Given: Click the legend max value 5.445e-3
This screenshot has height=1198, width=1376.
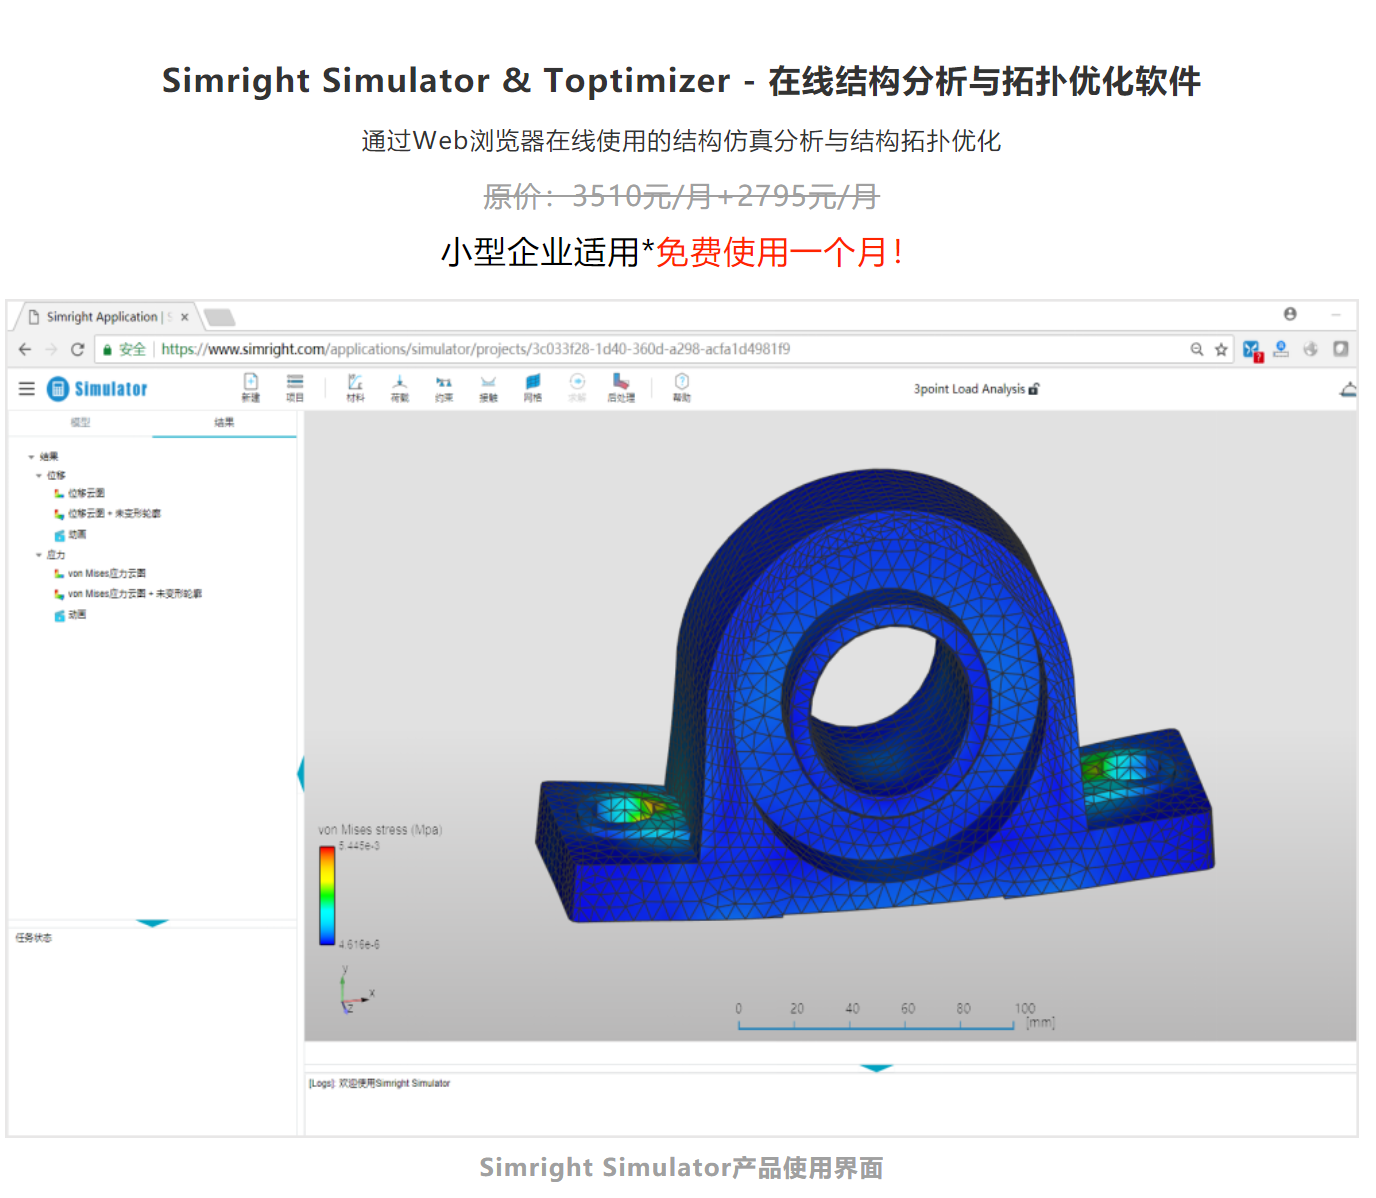Looking at the screenshot, I should pyautogui.click(x=359, y=846).
